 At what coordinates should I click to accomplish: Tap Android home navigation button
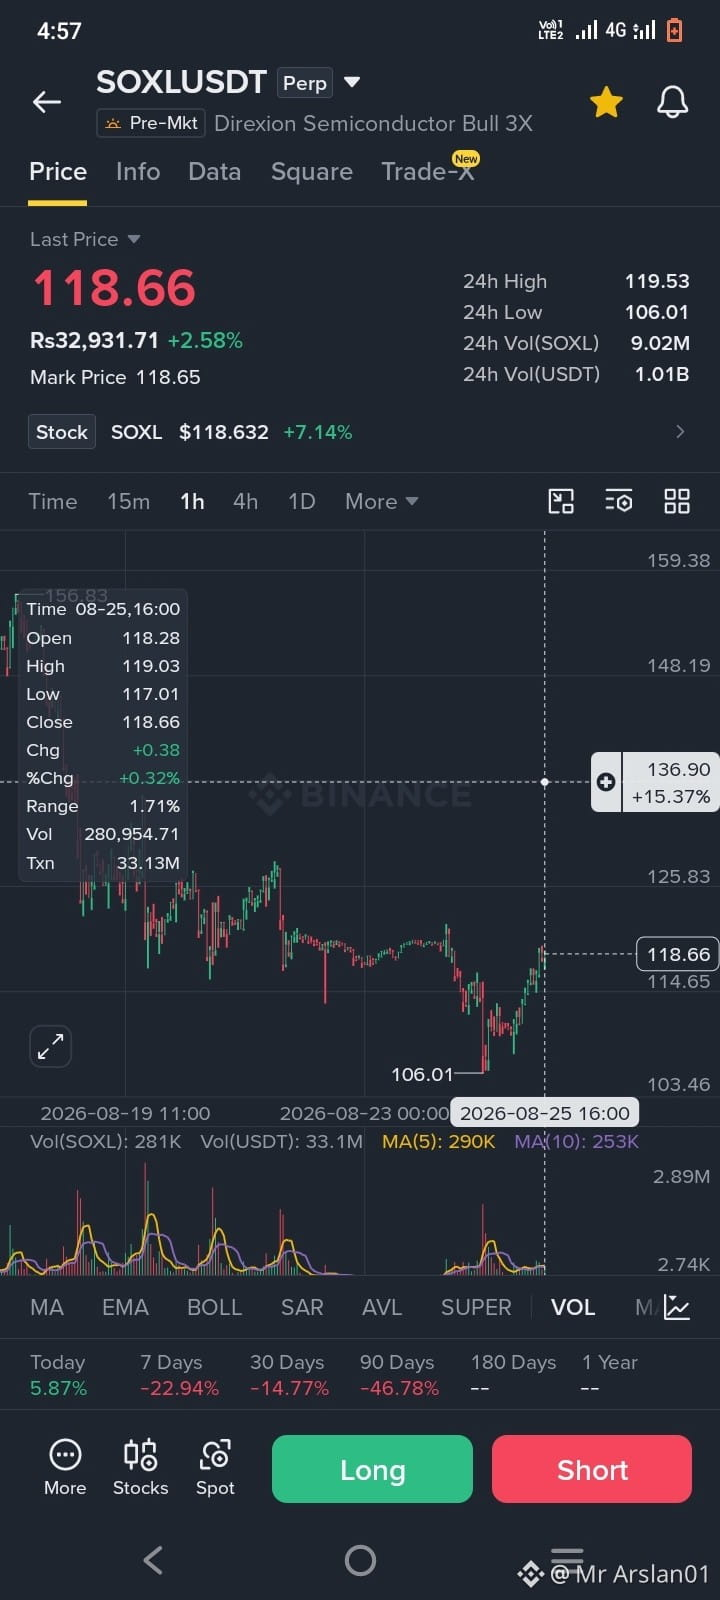tap(360, 1560)
